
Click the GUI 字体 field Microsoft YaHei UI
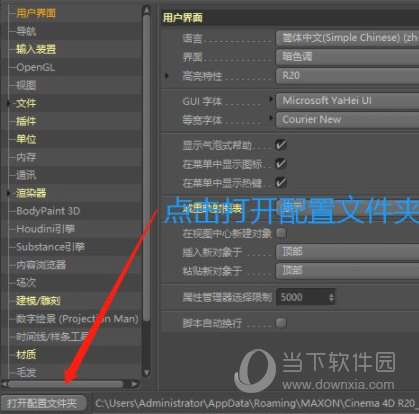pos(347,101)
